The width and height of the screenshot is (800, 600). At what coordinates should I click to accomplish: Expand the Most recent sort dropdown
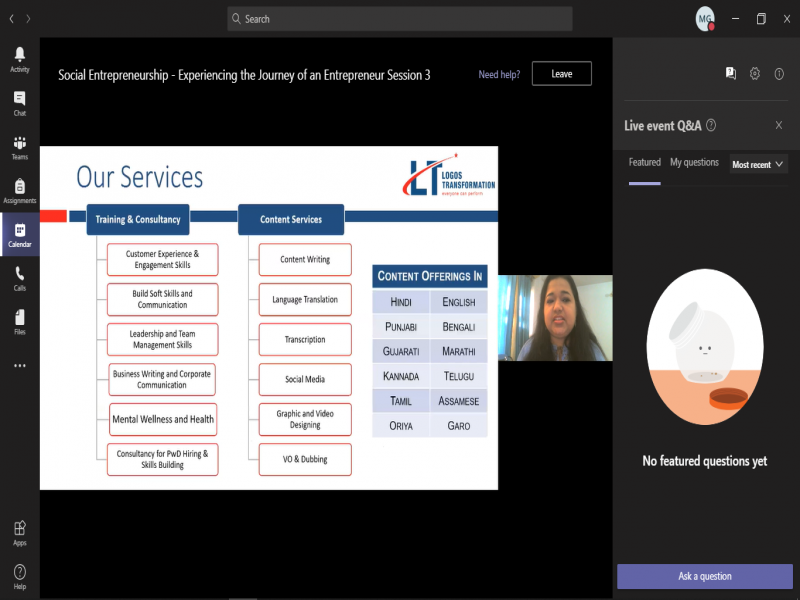(758, 164)
